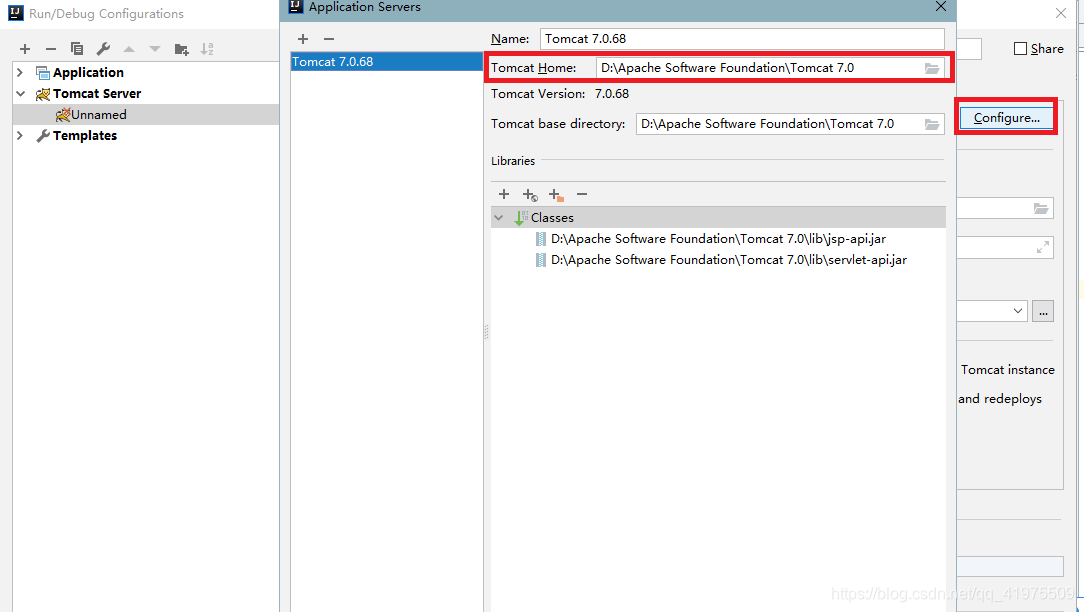This screenshot has width=1084, height=612.
Task: Click the ellipsis button beside dropdown
Action: click(x=1043, y=311)
